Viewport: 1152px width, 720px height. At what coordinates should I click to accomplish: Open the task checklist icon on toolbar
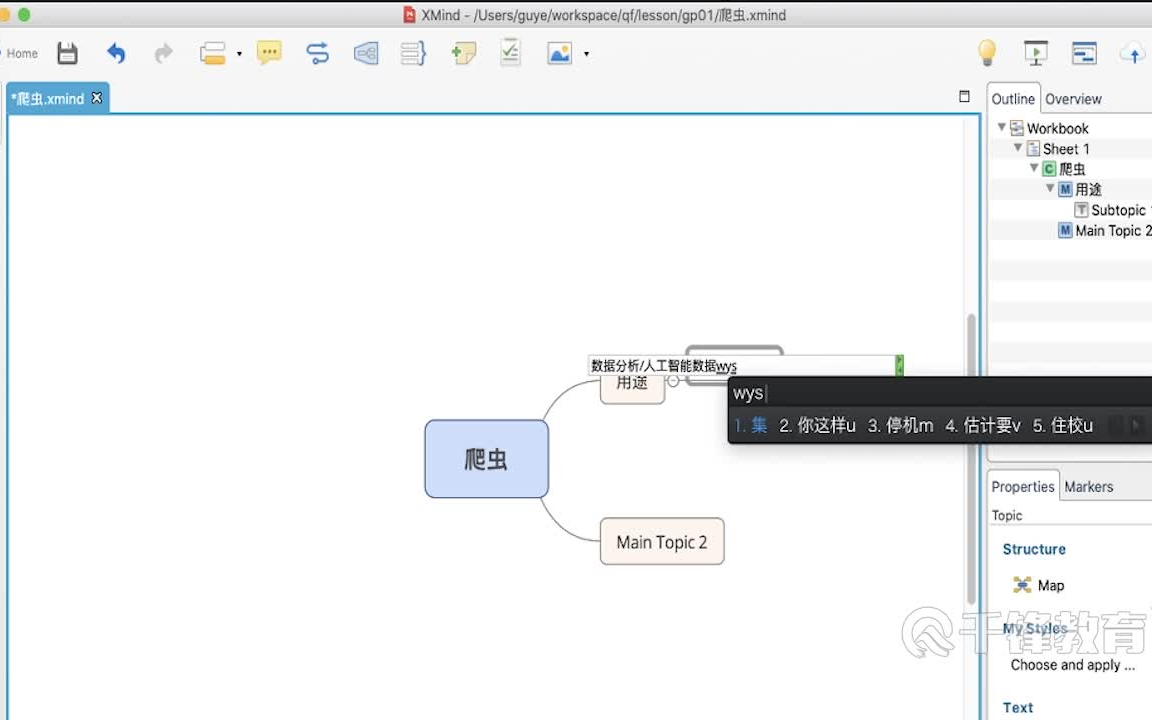[510, 52]
